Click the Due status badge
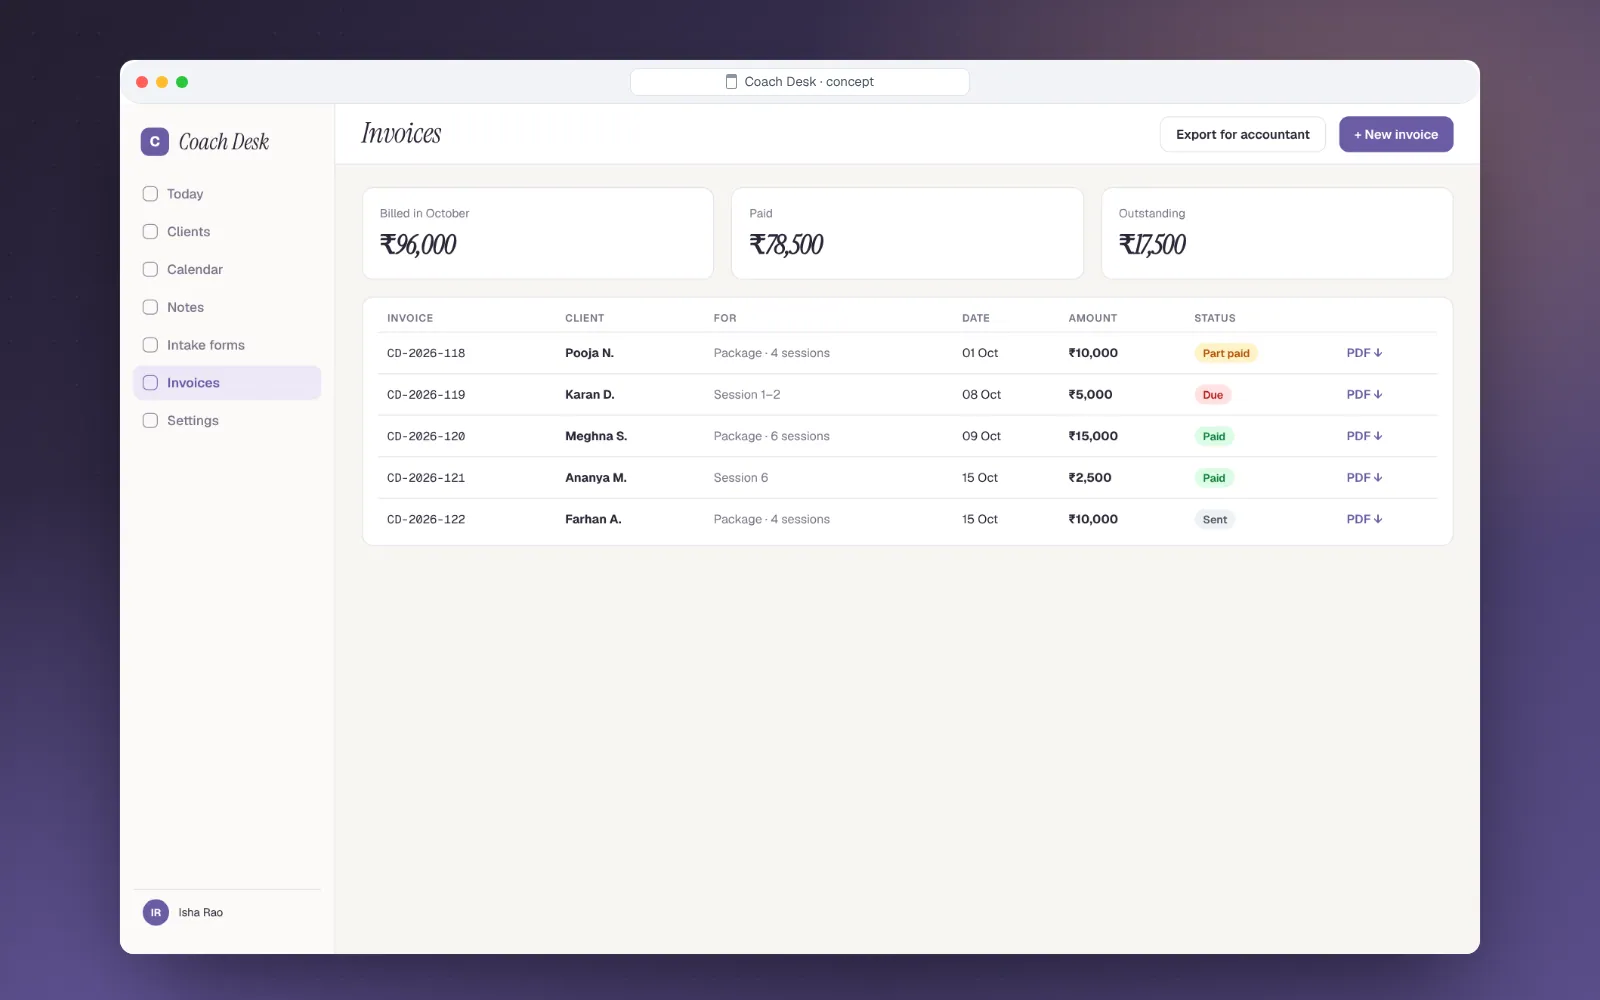Viewport: 1600px width, 1000px height. (1213, 395)
